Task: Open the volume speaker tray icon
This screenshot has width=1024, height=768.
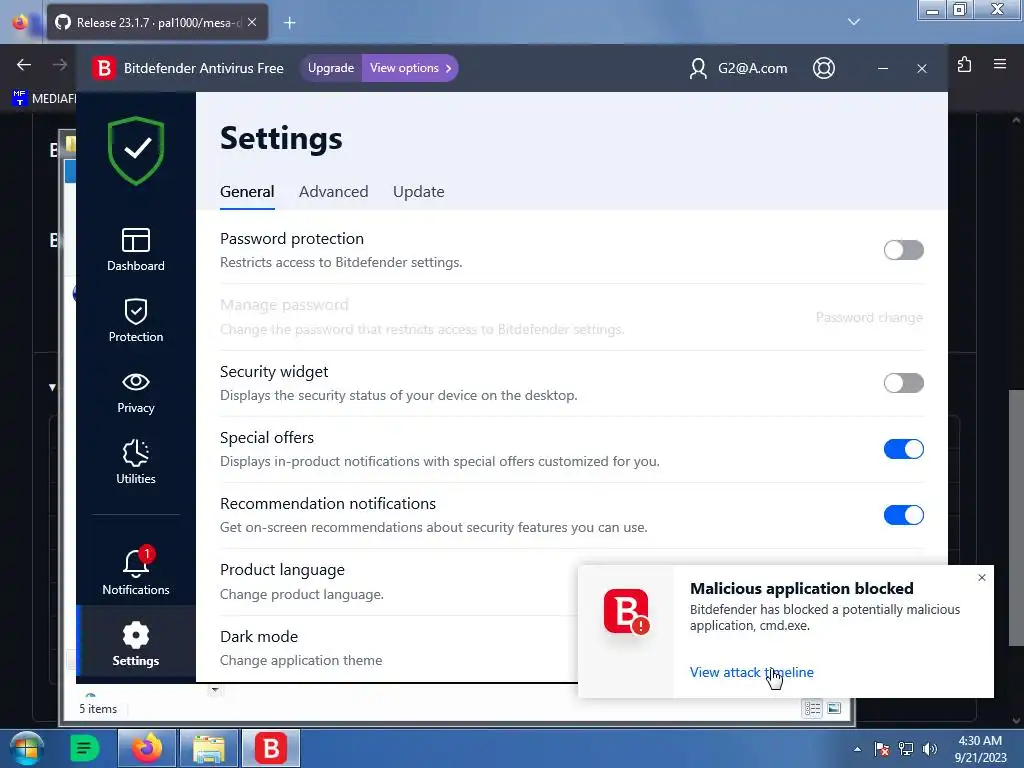Action: [930, 749]
